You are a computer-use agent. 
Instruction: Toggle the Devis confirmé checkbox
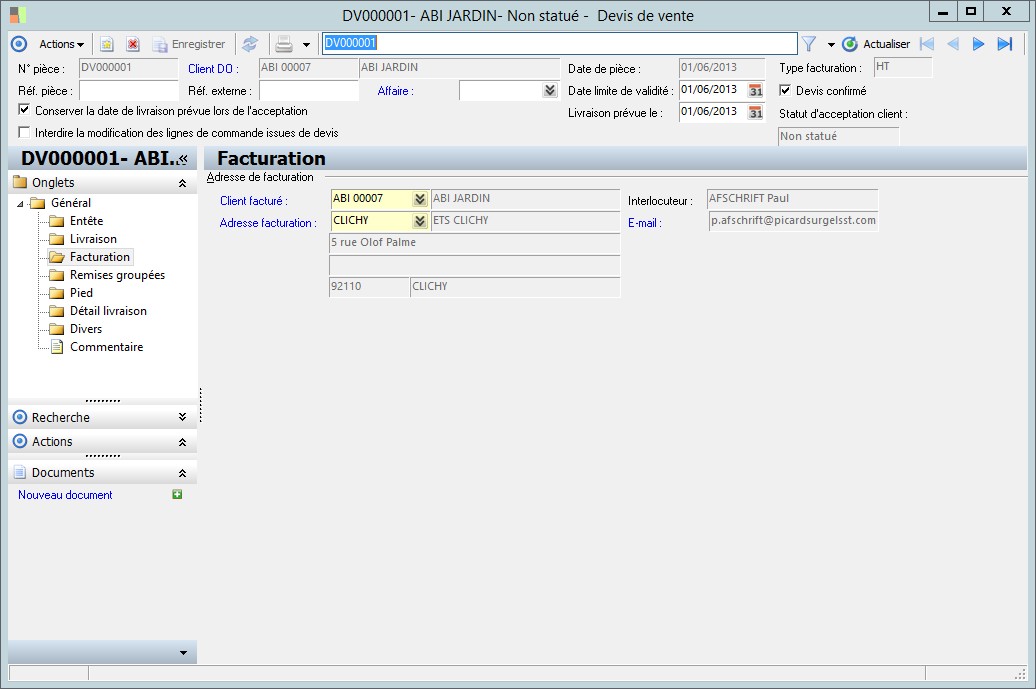coord(785,90)
